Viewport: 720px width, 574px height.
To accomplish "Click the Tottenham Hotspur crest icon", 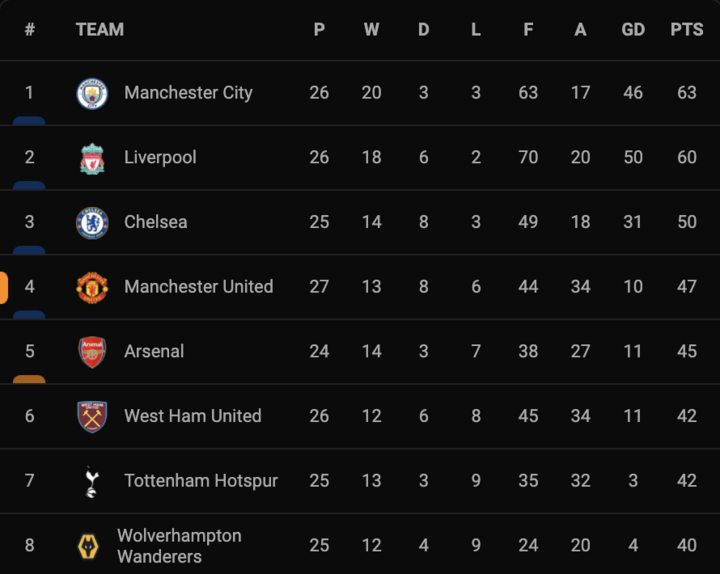I will pos(93,481).
